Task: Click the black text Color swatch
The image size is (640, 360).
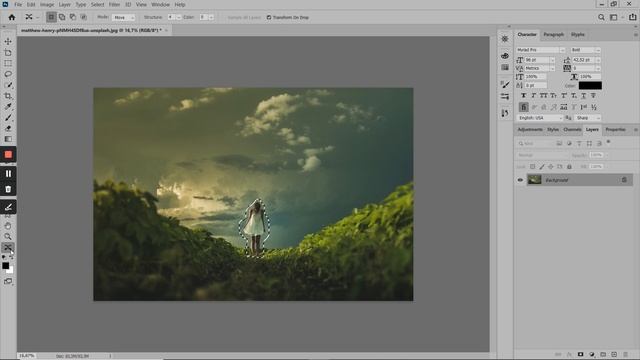Action: coord(590,85)
